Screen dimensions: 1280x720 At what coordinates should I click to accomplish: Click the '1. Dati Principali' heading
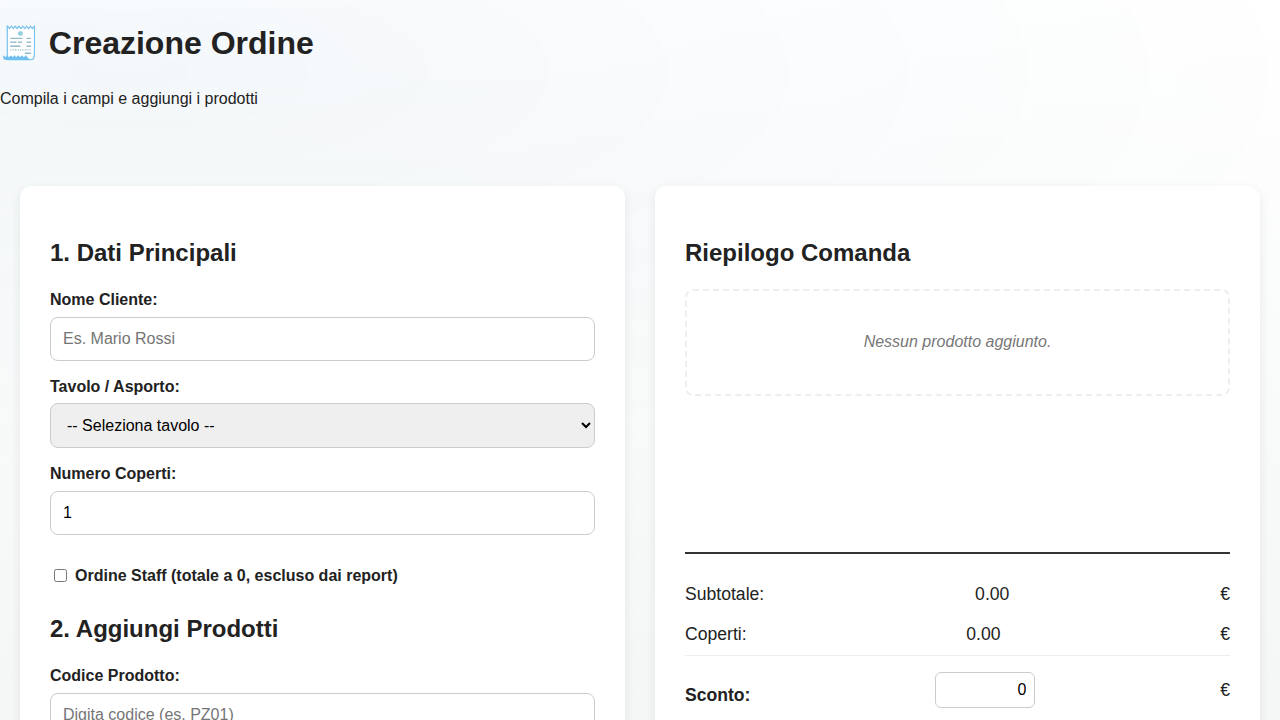(x=143, y=253)
